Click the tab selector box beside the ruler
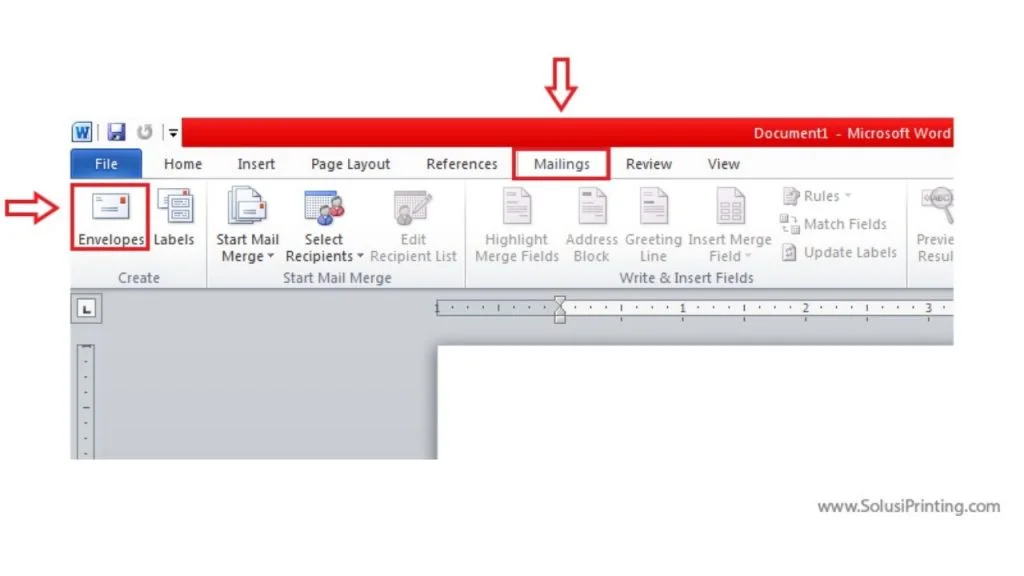The height and width of the screenshot is (576, 1024). (x=86, y=308)
